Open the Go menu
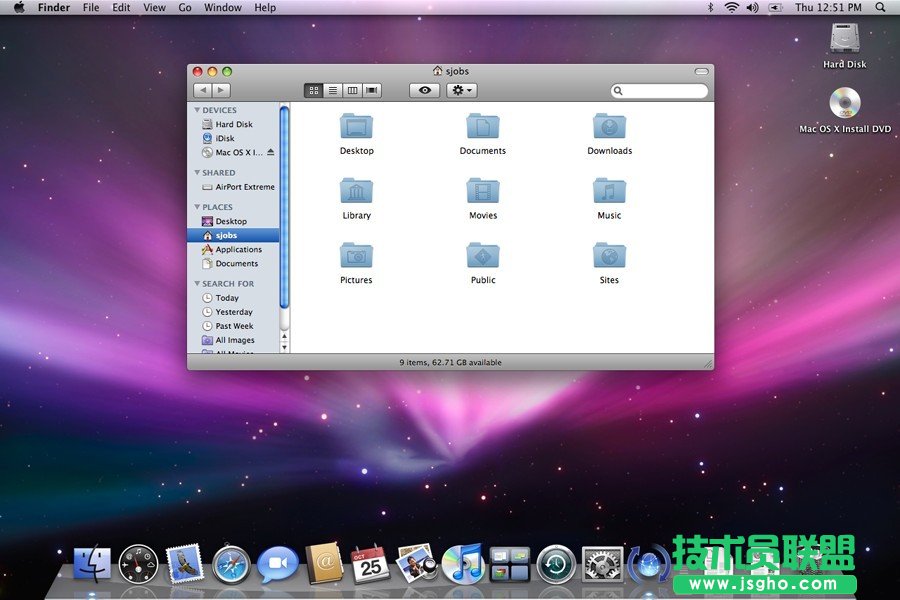 click(185, 7)
